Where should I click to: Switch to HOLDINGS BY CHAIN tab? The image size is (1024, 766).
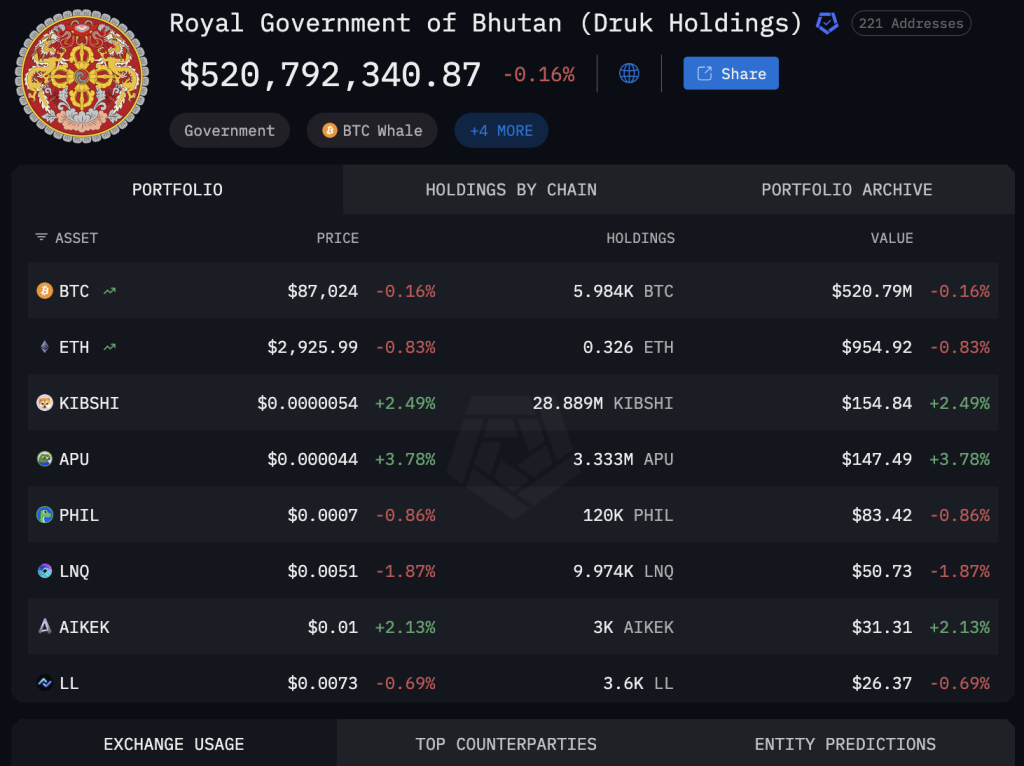(x=511, y=190)
